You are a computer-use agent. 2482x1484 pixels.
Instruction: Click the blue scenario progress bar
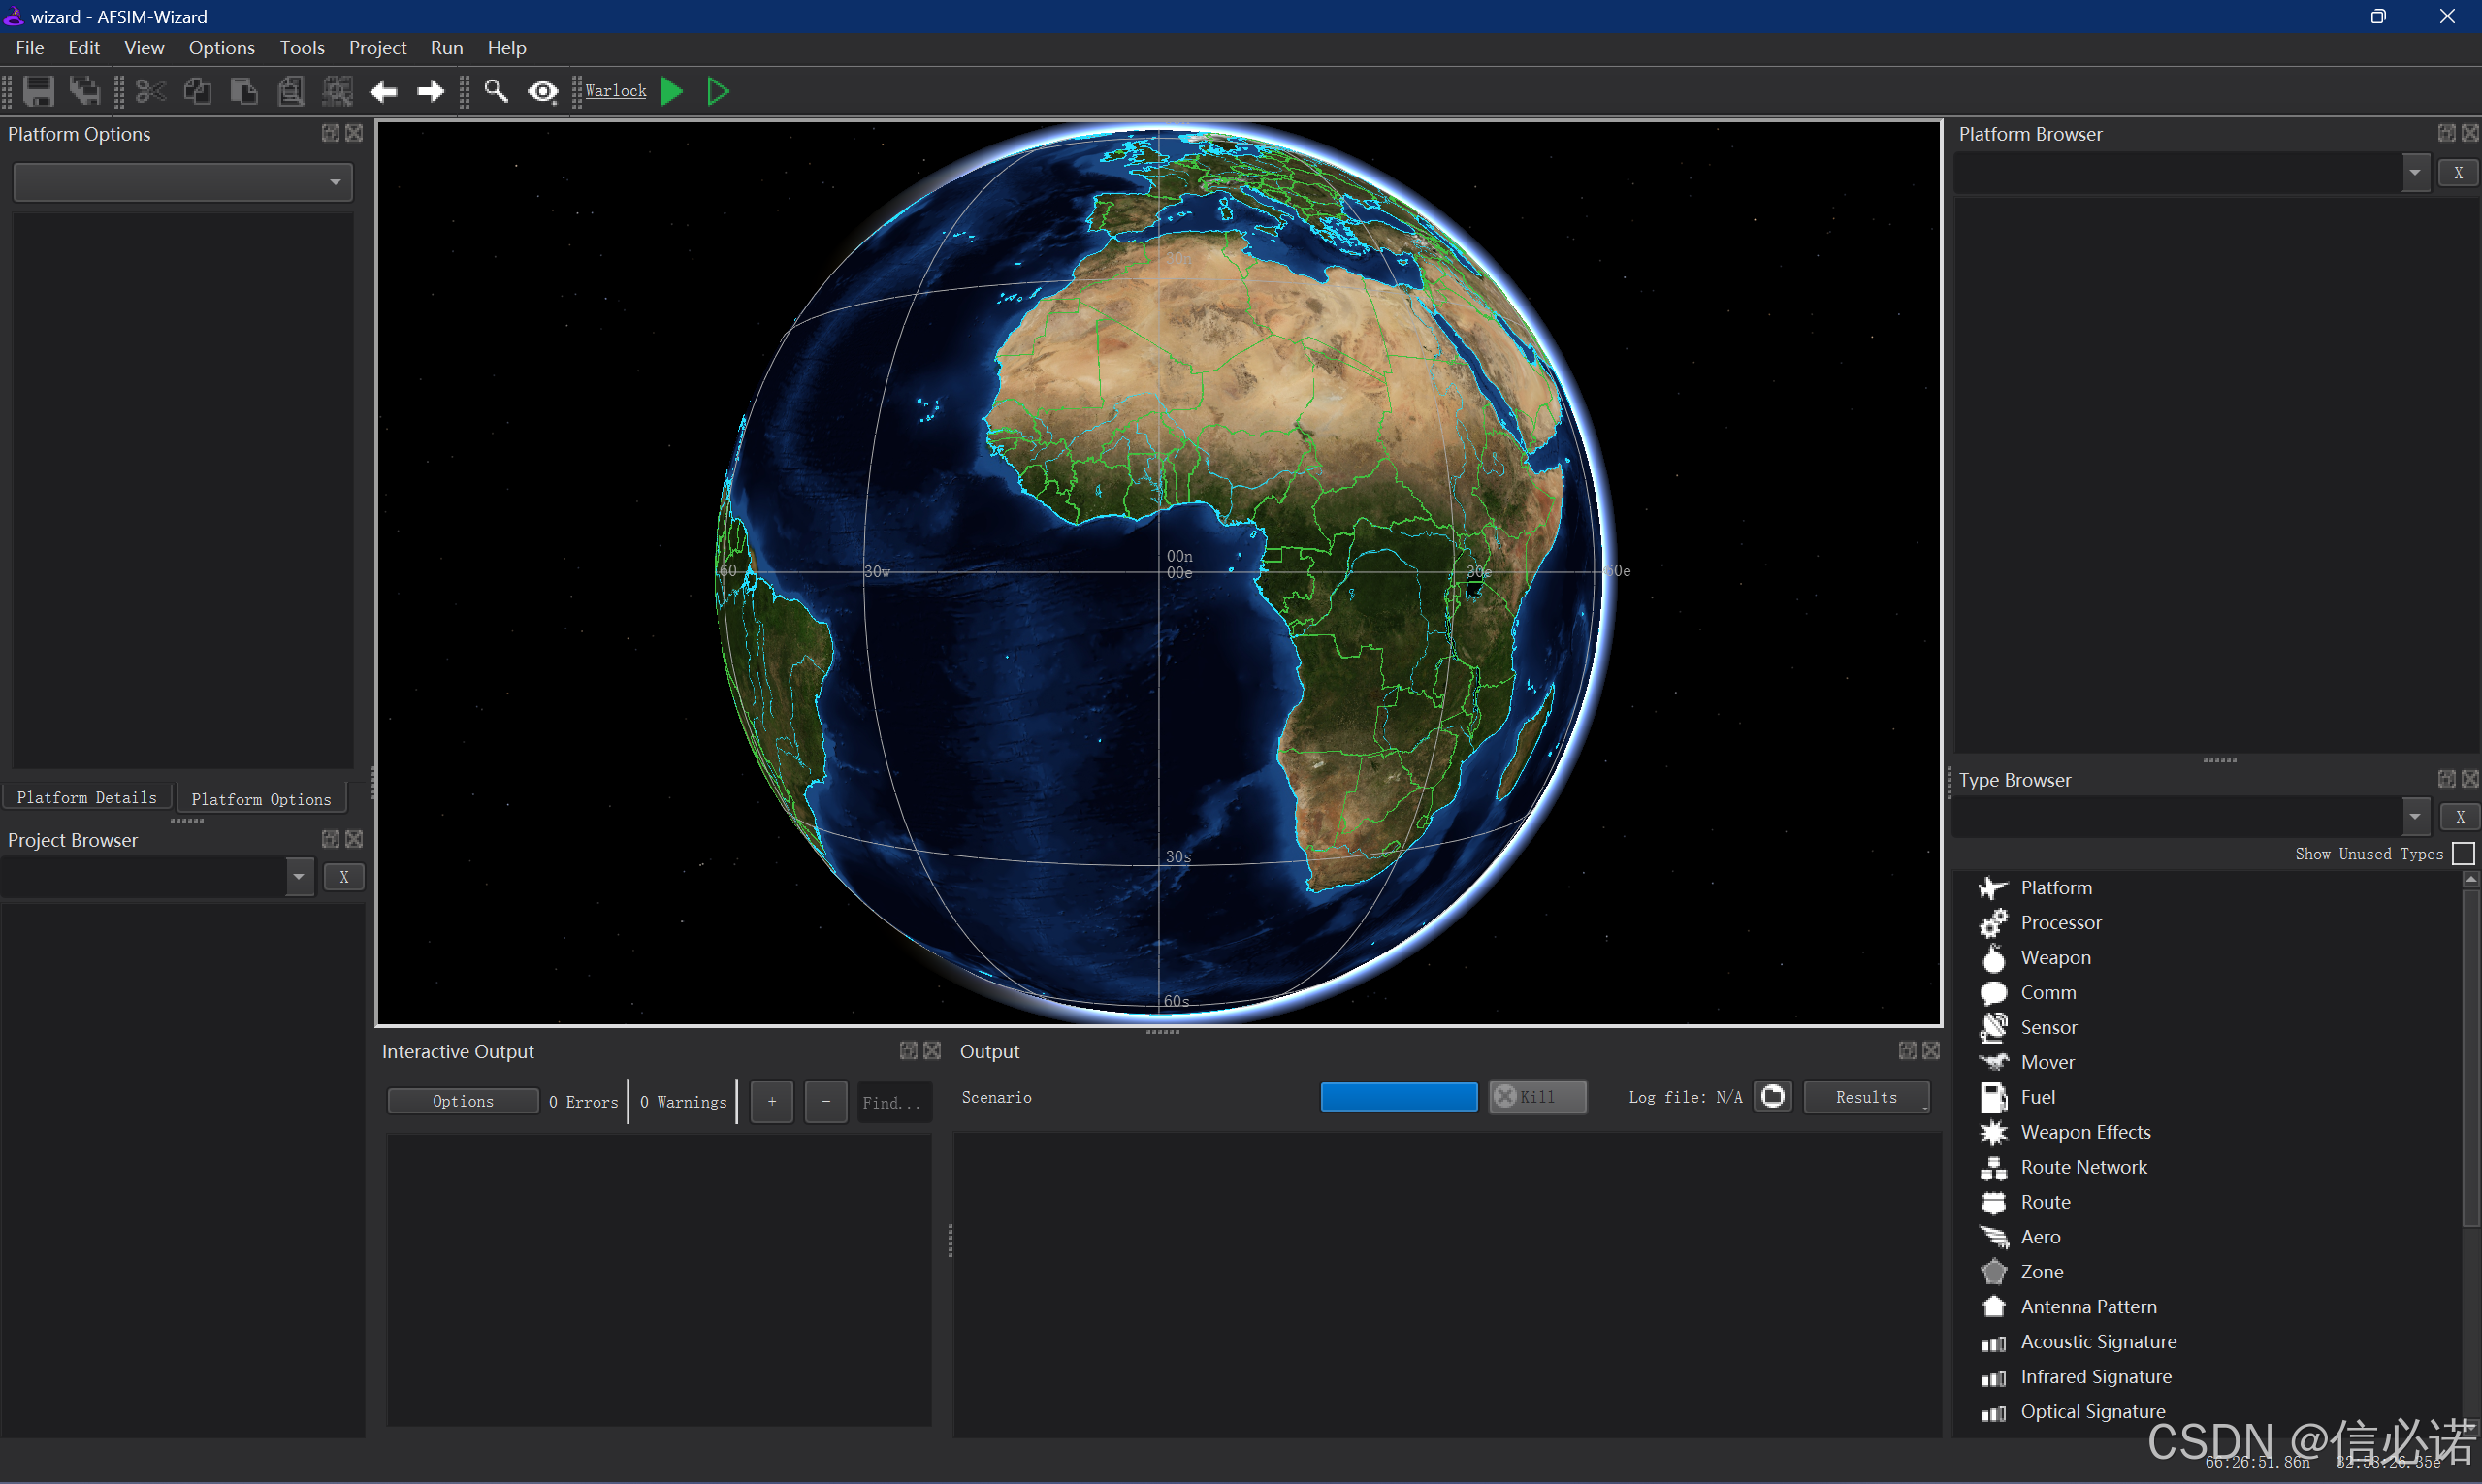pos(1399,1098)
